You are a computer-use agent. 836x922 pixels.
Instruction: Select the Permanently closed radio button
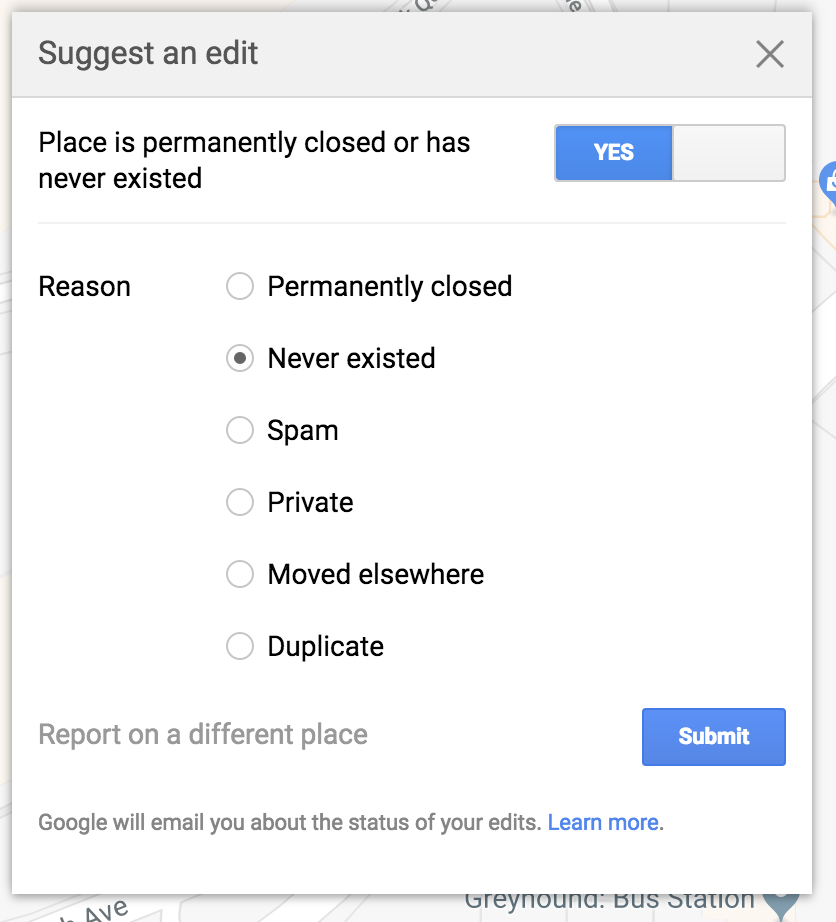tap(240, 287)
